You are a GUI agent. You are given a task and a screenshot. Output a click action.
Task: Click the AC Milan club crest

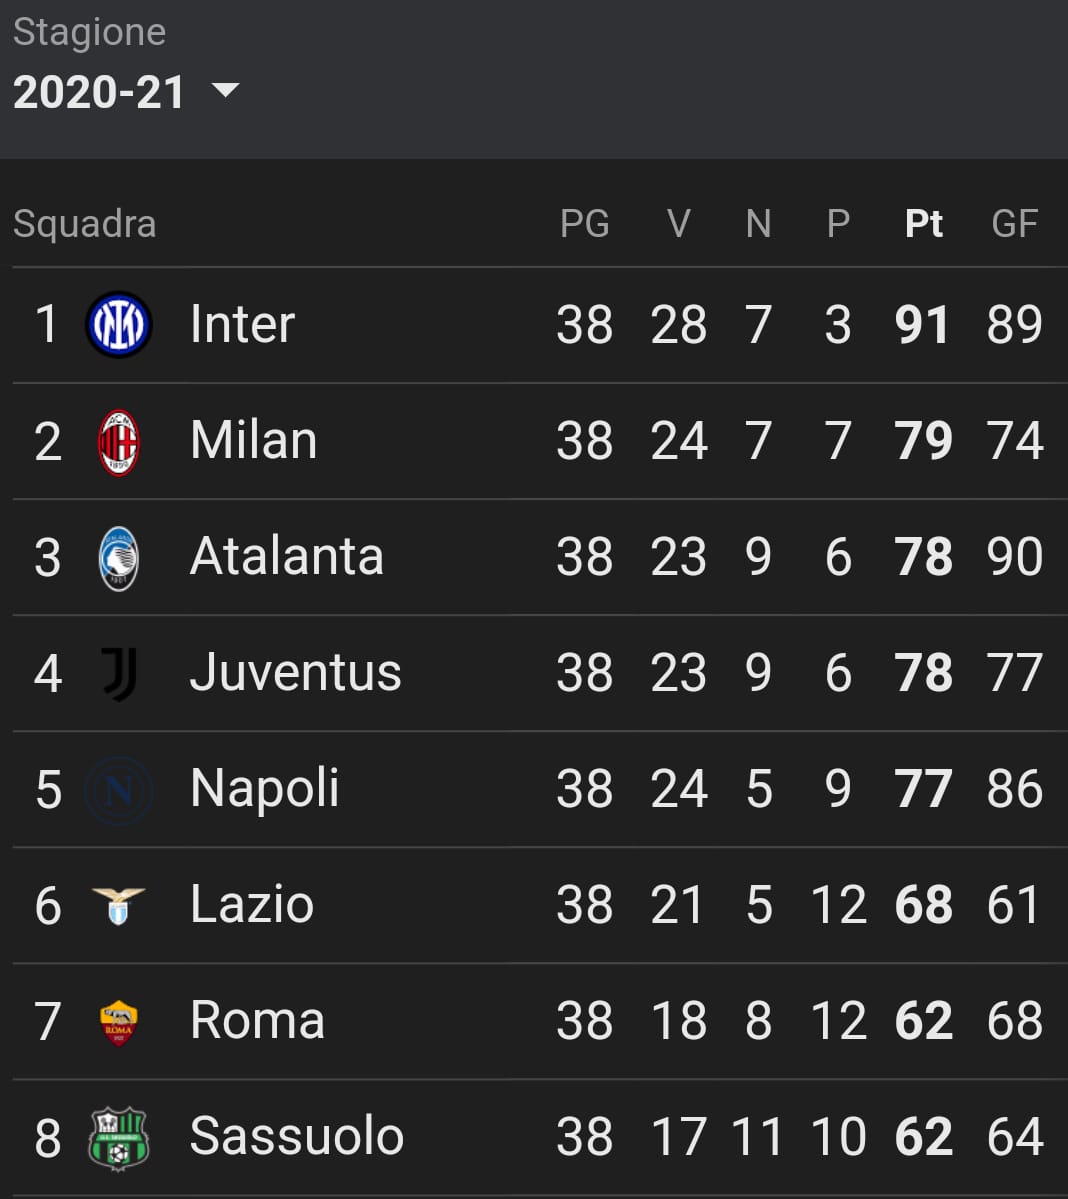pos(118,443)
